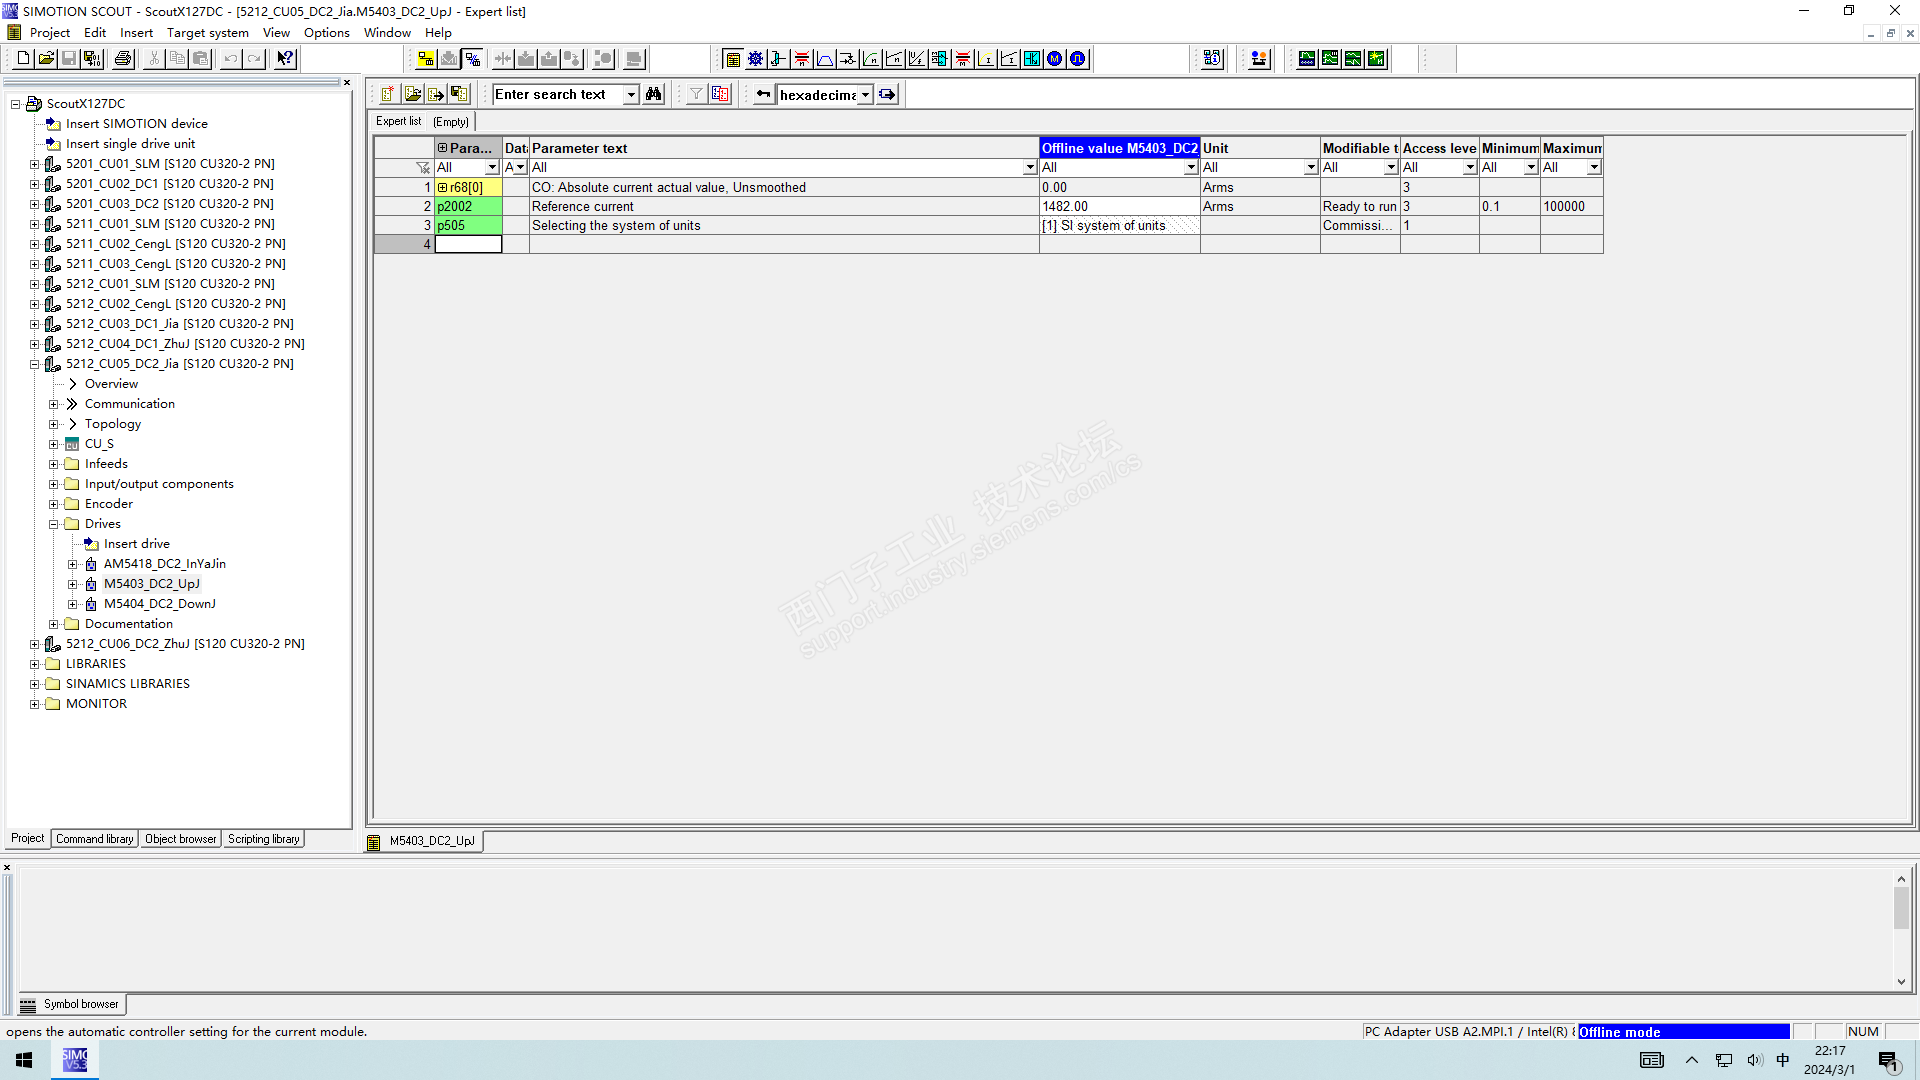Click the binoculars search icon

(x=653, y=94)
